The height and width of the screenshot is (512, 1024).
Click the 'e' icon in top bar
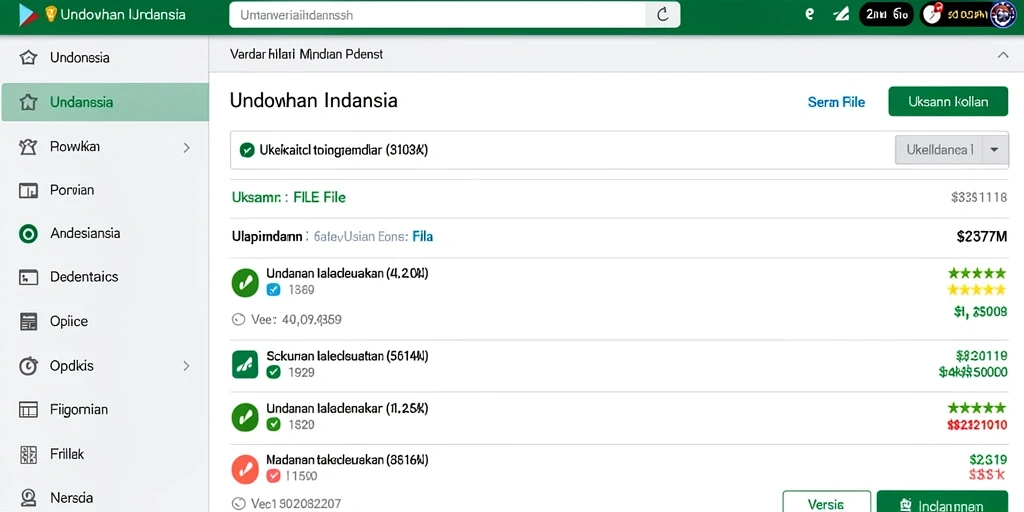click(x=810, y=14)
